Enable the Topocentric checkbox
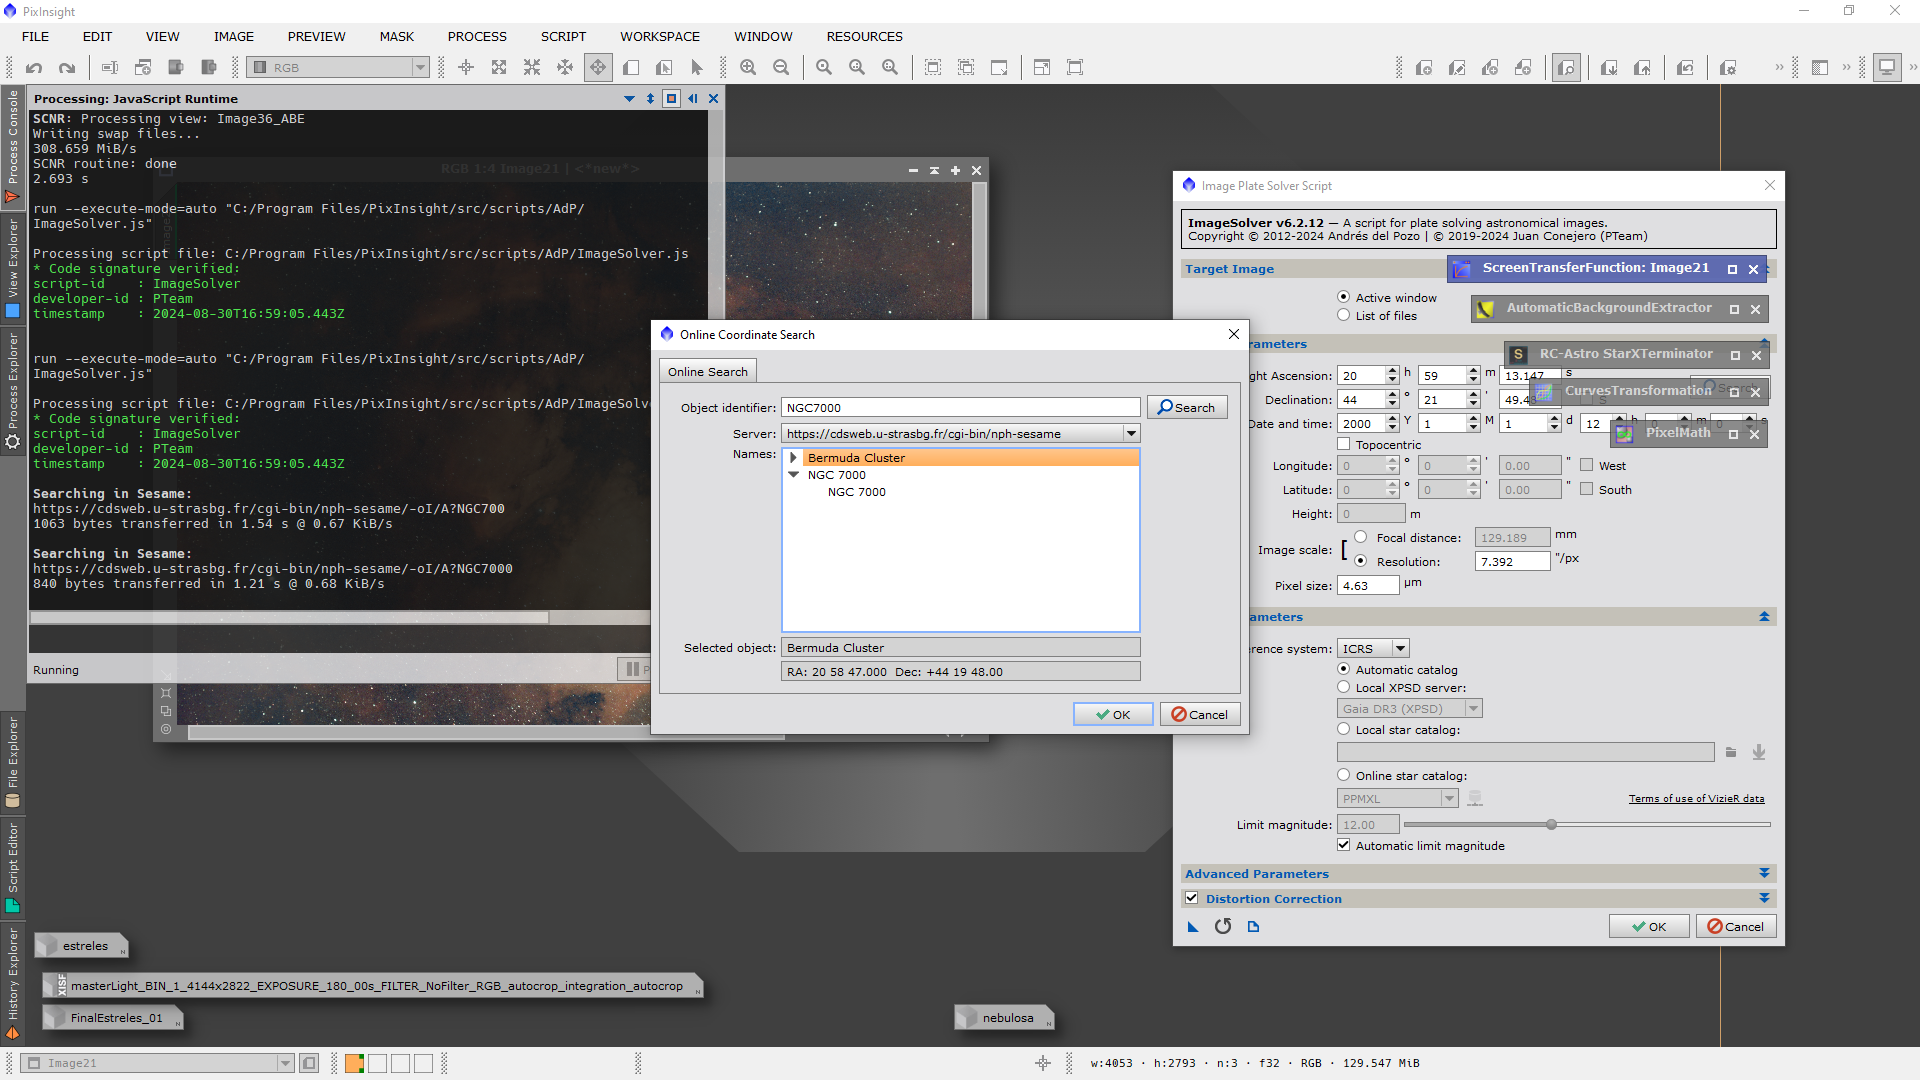This screenshot has width=1920, height=1080. click(x=1344, y=445)
